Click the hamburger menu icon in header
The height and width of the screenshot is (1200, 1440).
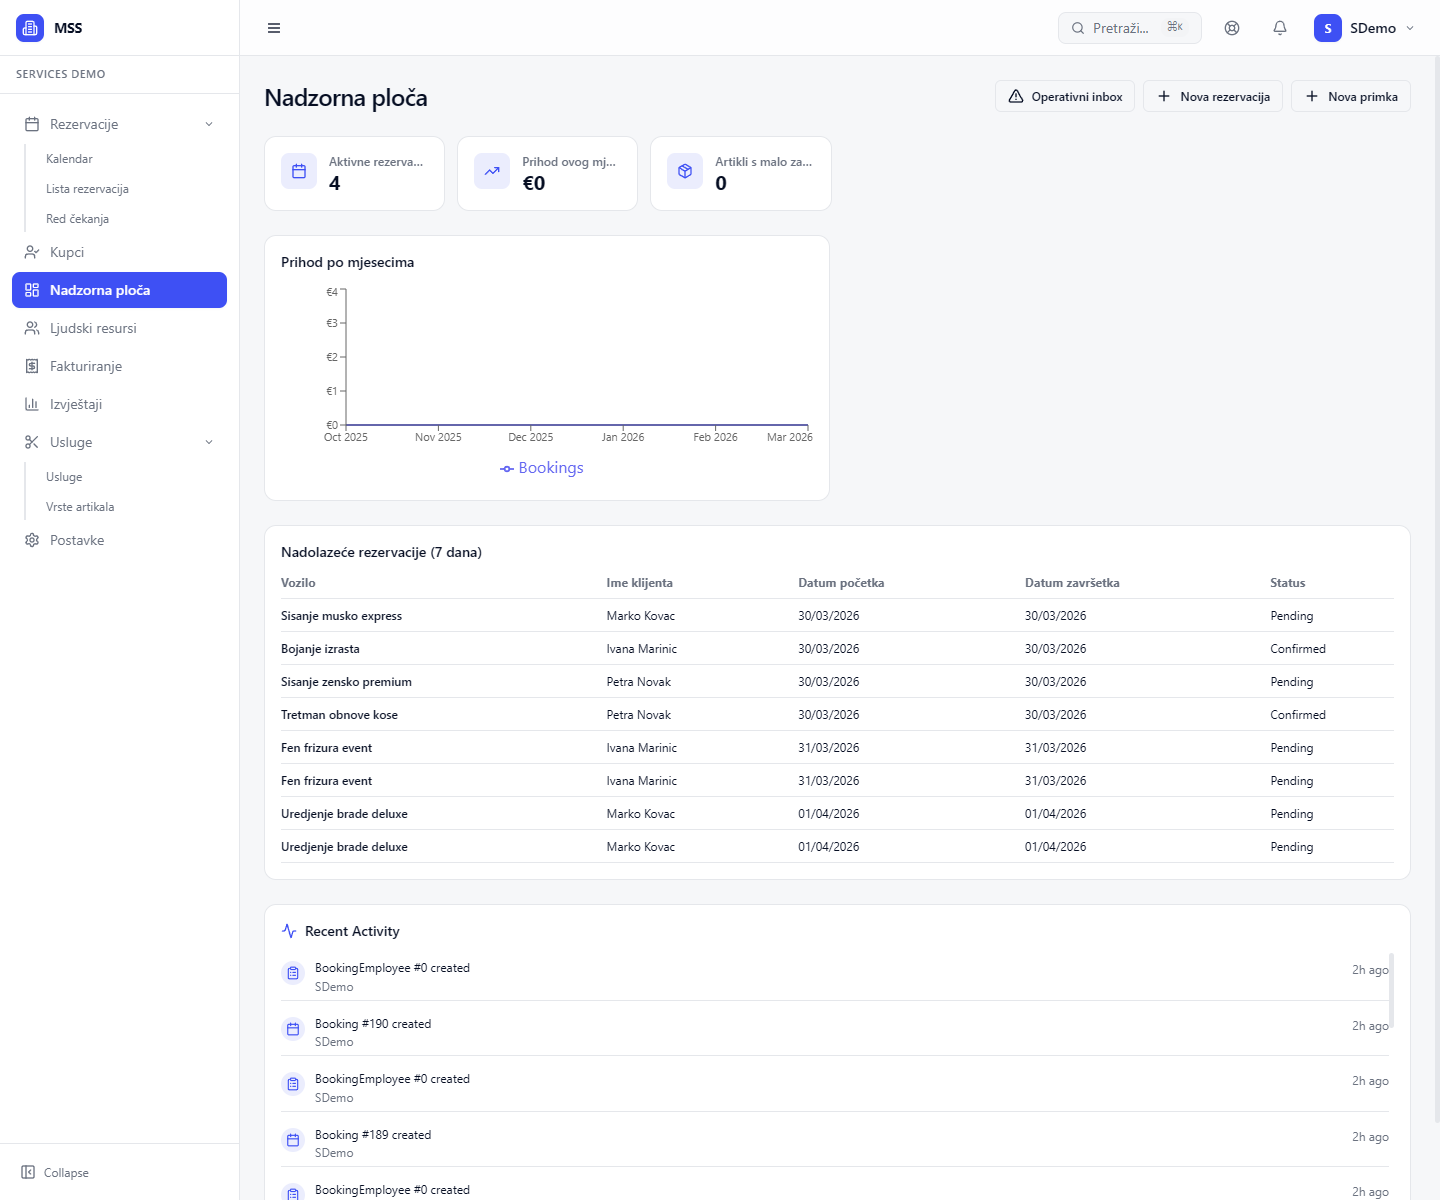[x=274, y=28]
